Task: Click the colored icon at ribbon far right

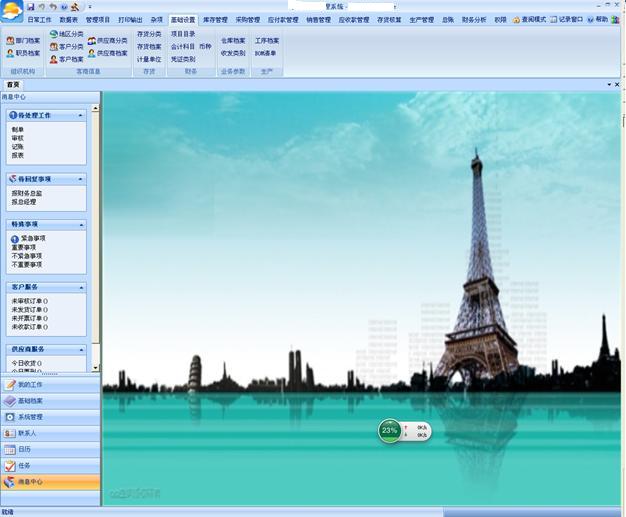Action: click(x=615, y=20)
